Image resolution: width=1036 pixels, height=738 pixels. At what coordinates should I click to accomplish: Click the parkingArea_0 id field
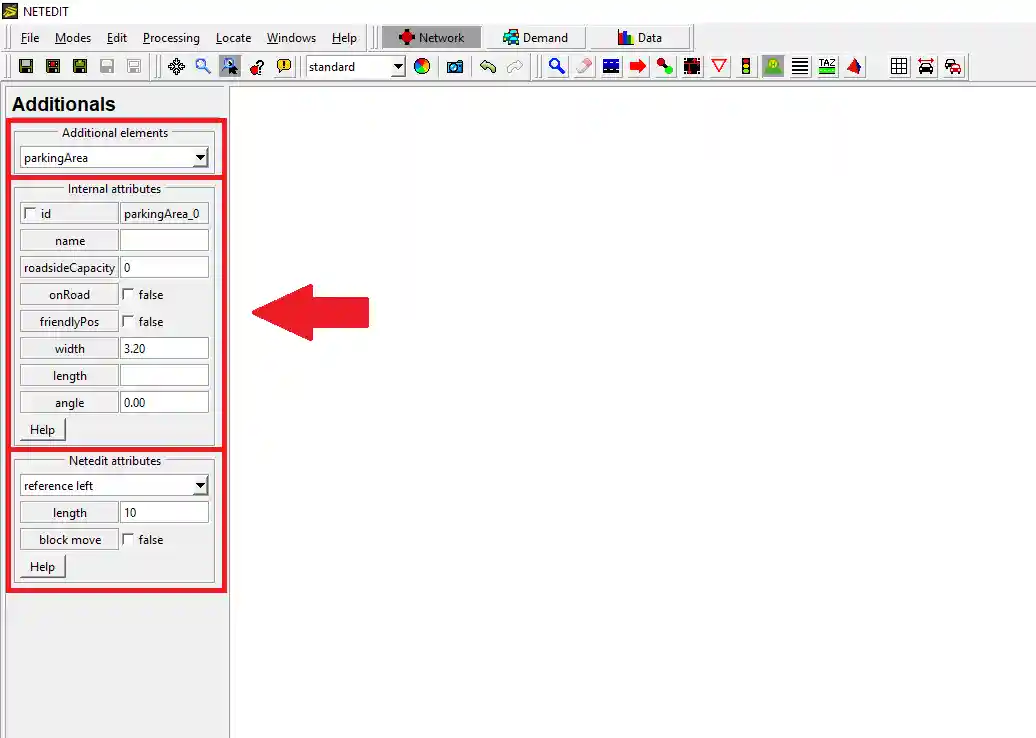pos(164,213)
